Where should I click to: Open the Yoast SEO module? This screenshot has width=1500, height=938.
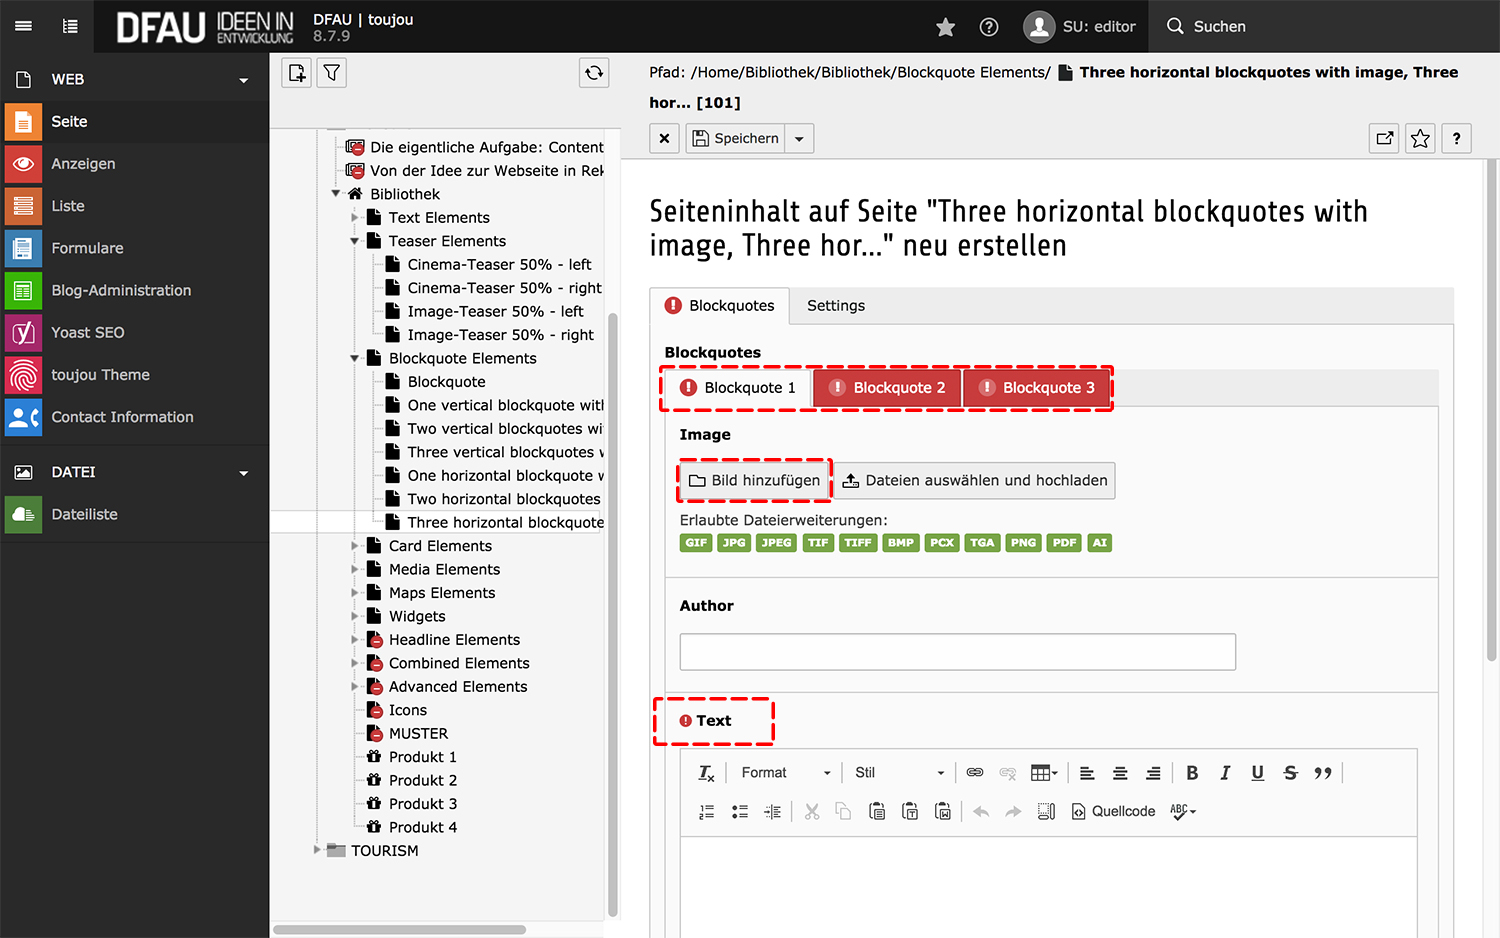tap(135, 332)
